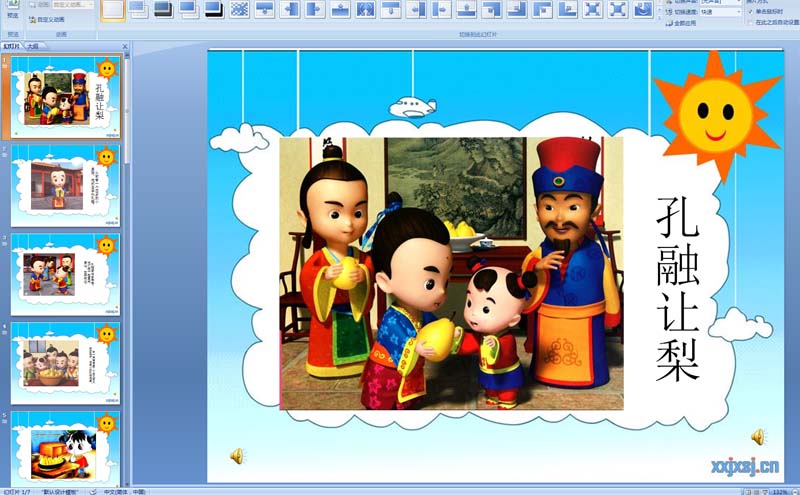Apply the Uncover Left transition
The width and height of the screenshot is (800, 495).
tap(416, 9)
